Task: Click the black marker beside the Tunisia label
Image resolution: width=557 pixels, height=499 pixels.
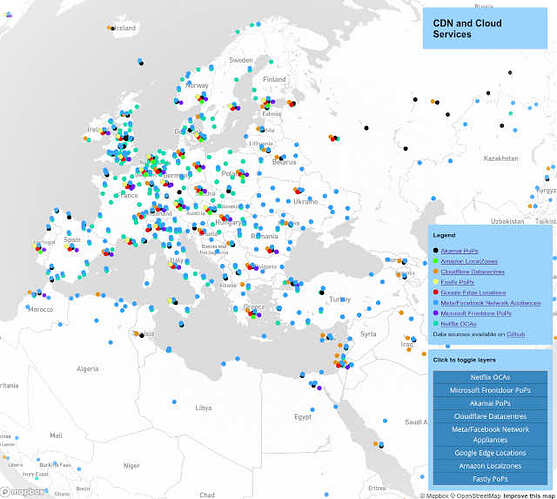Action: (x=141, y=335)
